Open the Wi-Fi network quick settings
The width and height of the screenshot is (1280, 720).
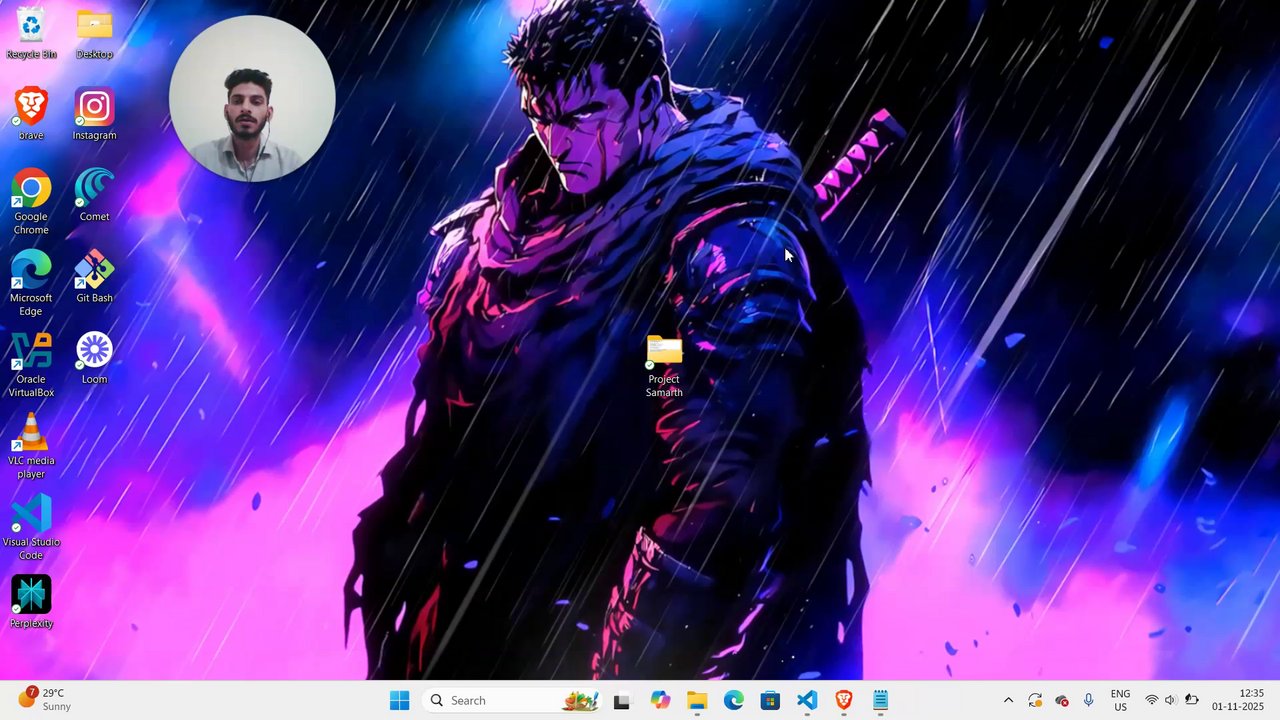pos(1152,700)
